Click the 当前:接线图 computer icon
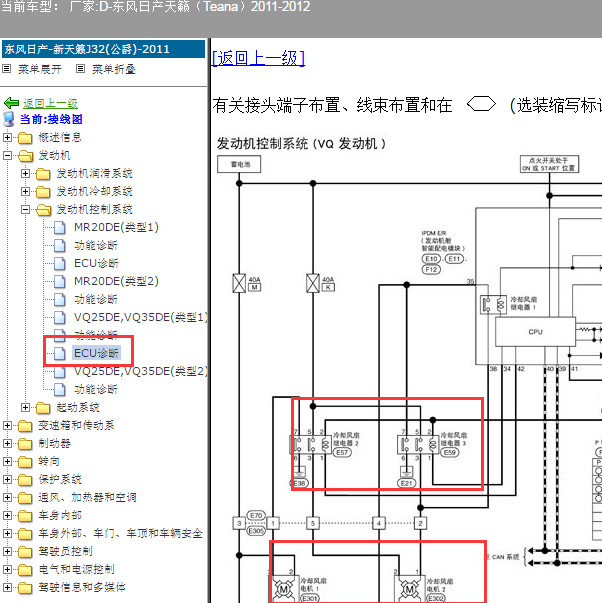Viewport: 602px width, 603px height. [11, 120]
